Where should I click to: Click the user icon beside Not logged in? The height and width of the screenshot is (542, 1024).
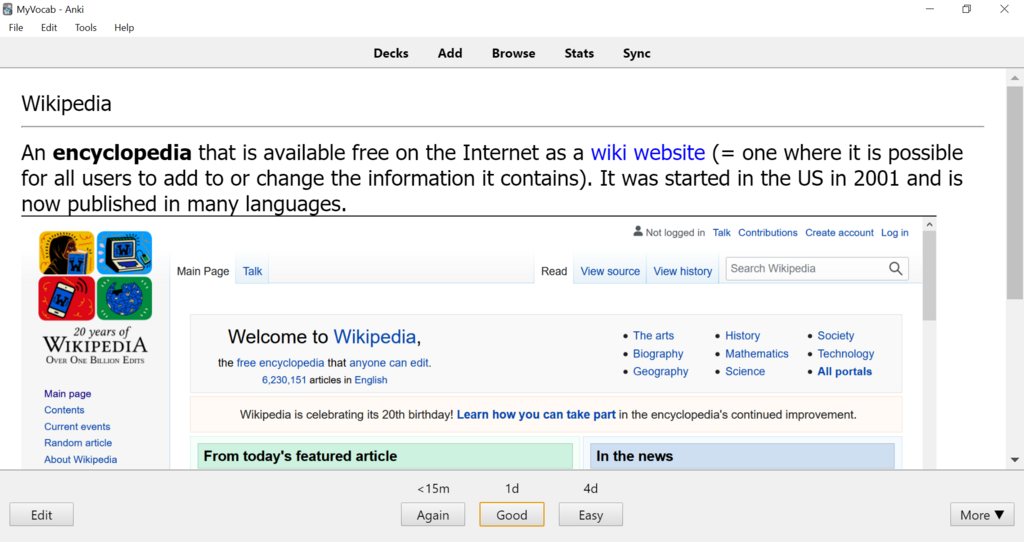638,231
